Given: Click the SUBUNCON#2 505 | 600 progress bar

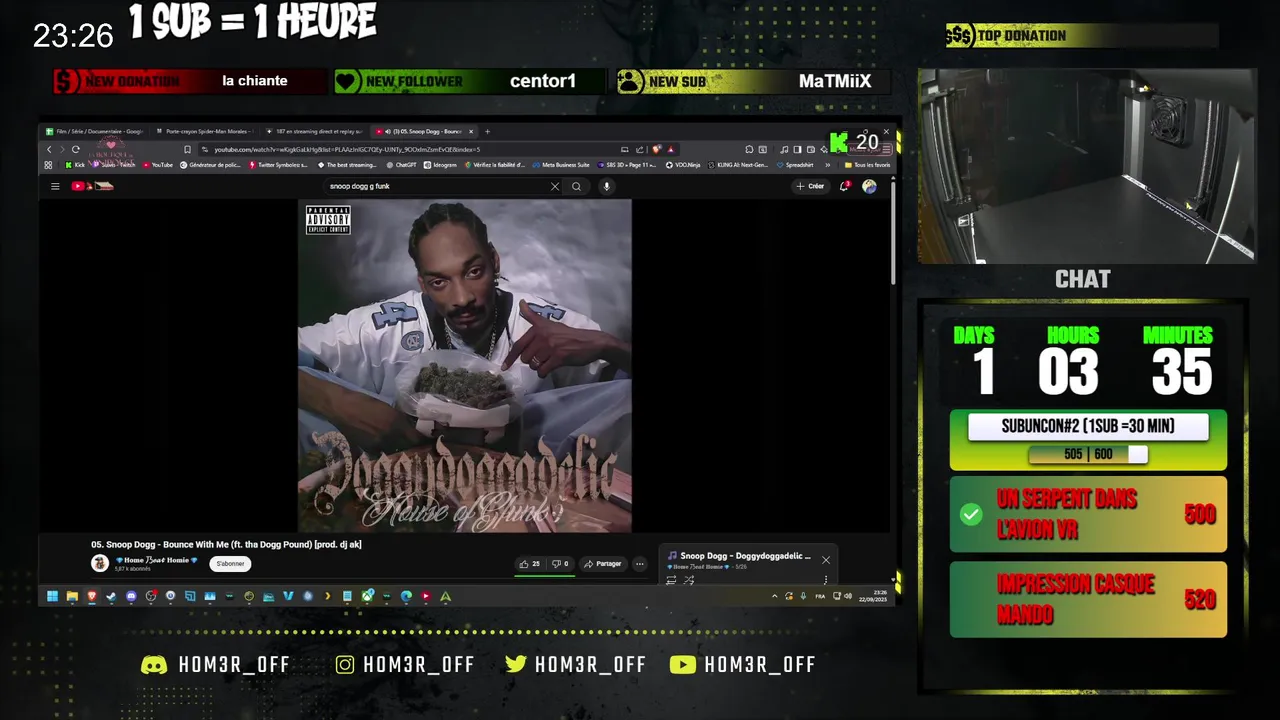Looking at the screenshot, I should (x=1088, y=454).
